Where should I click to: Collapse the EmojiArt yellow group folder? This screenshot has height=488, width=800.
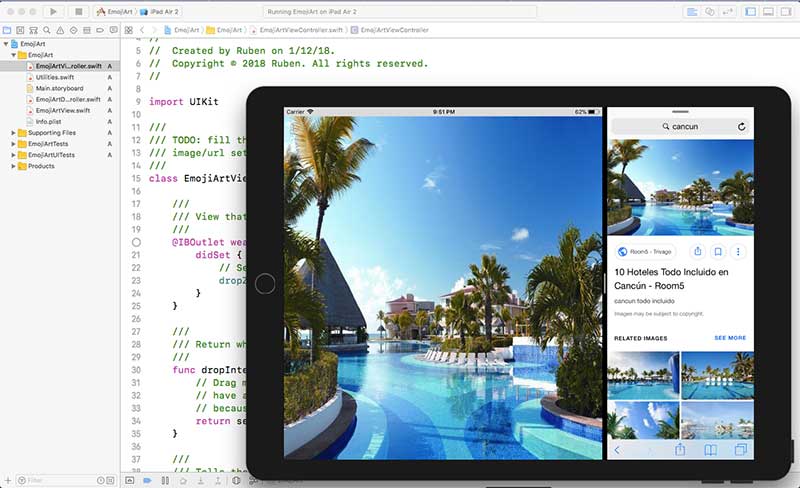(x=13, y=55)
